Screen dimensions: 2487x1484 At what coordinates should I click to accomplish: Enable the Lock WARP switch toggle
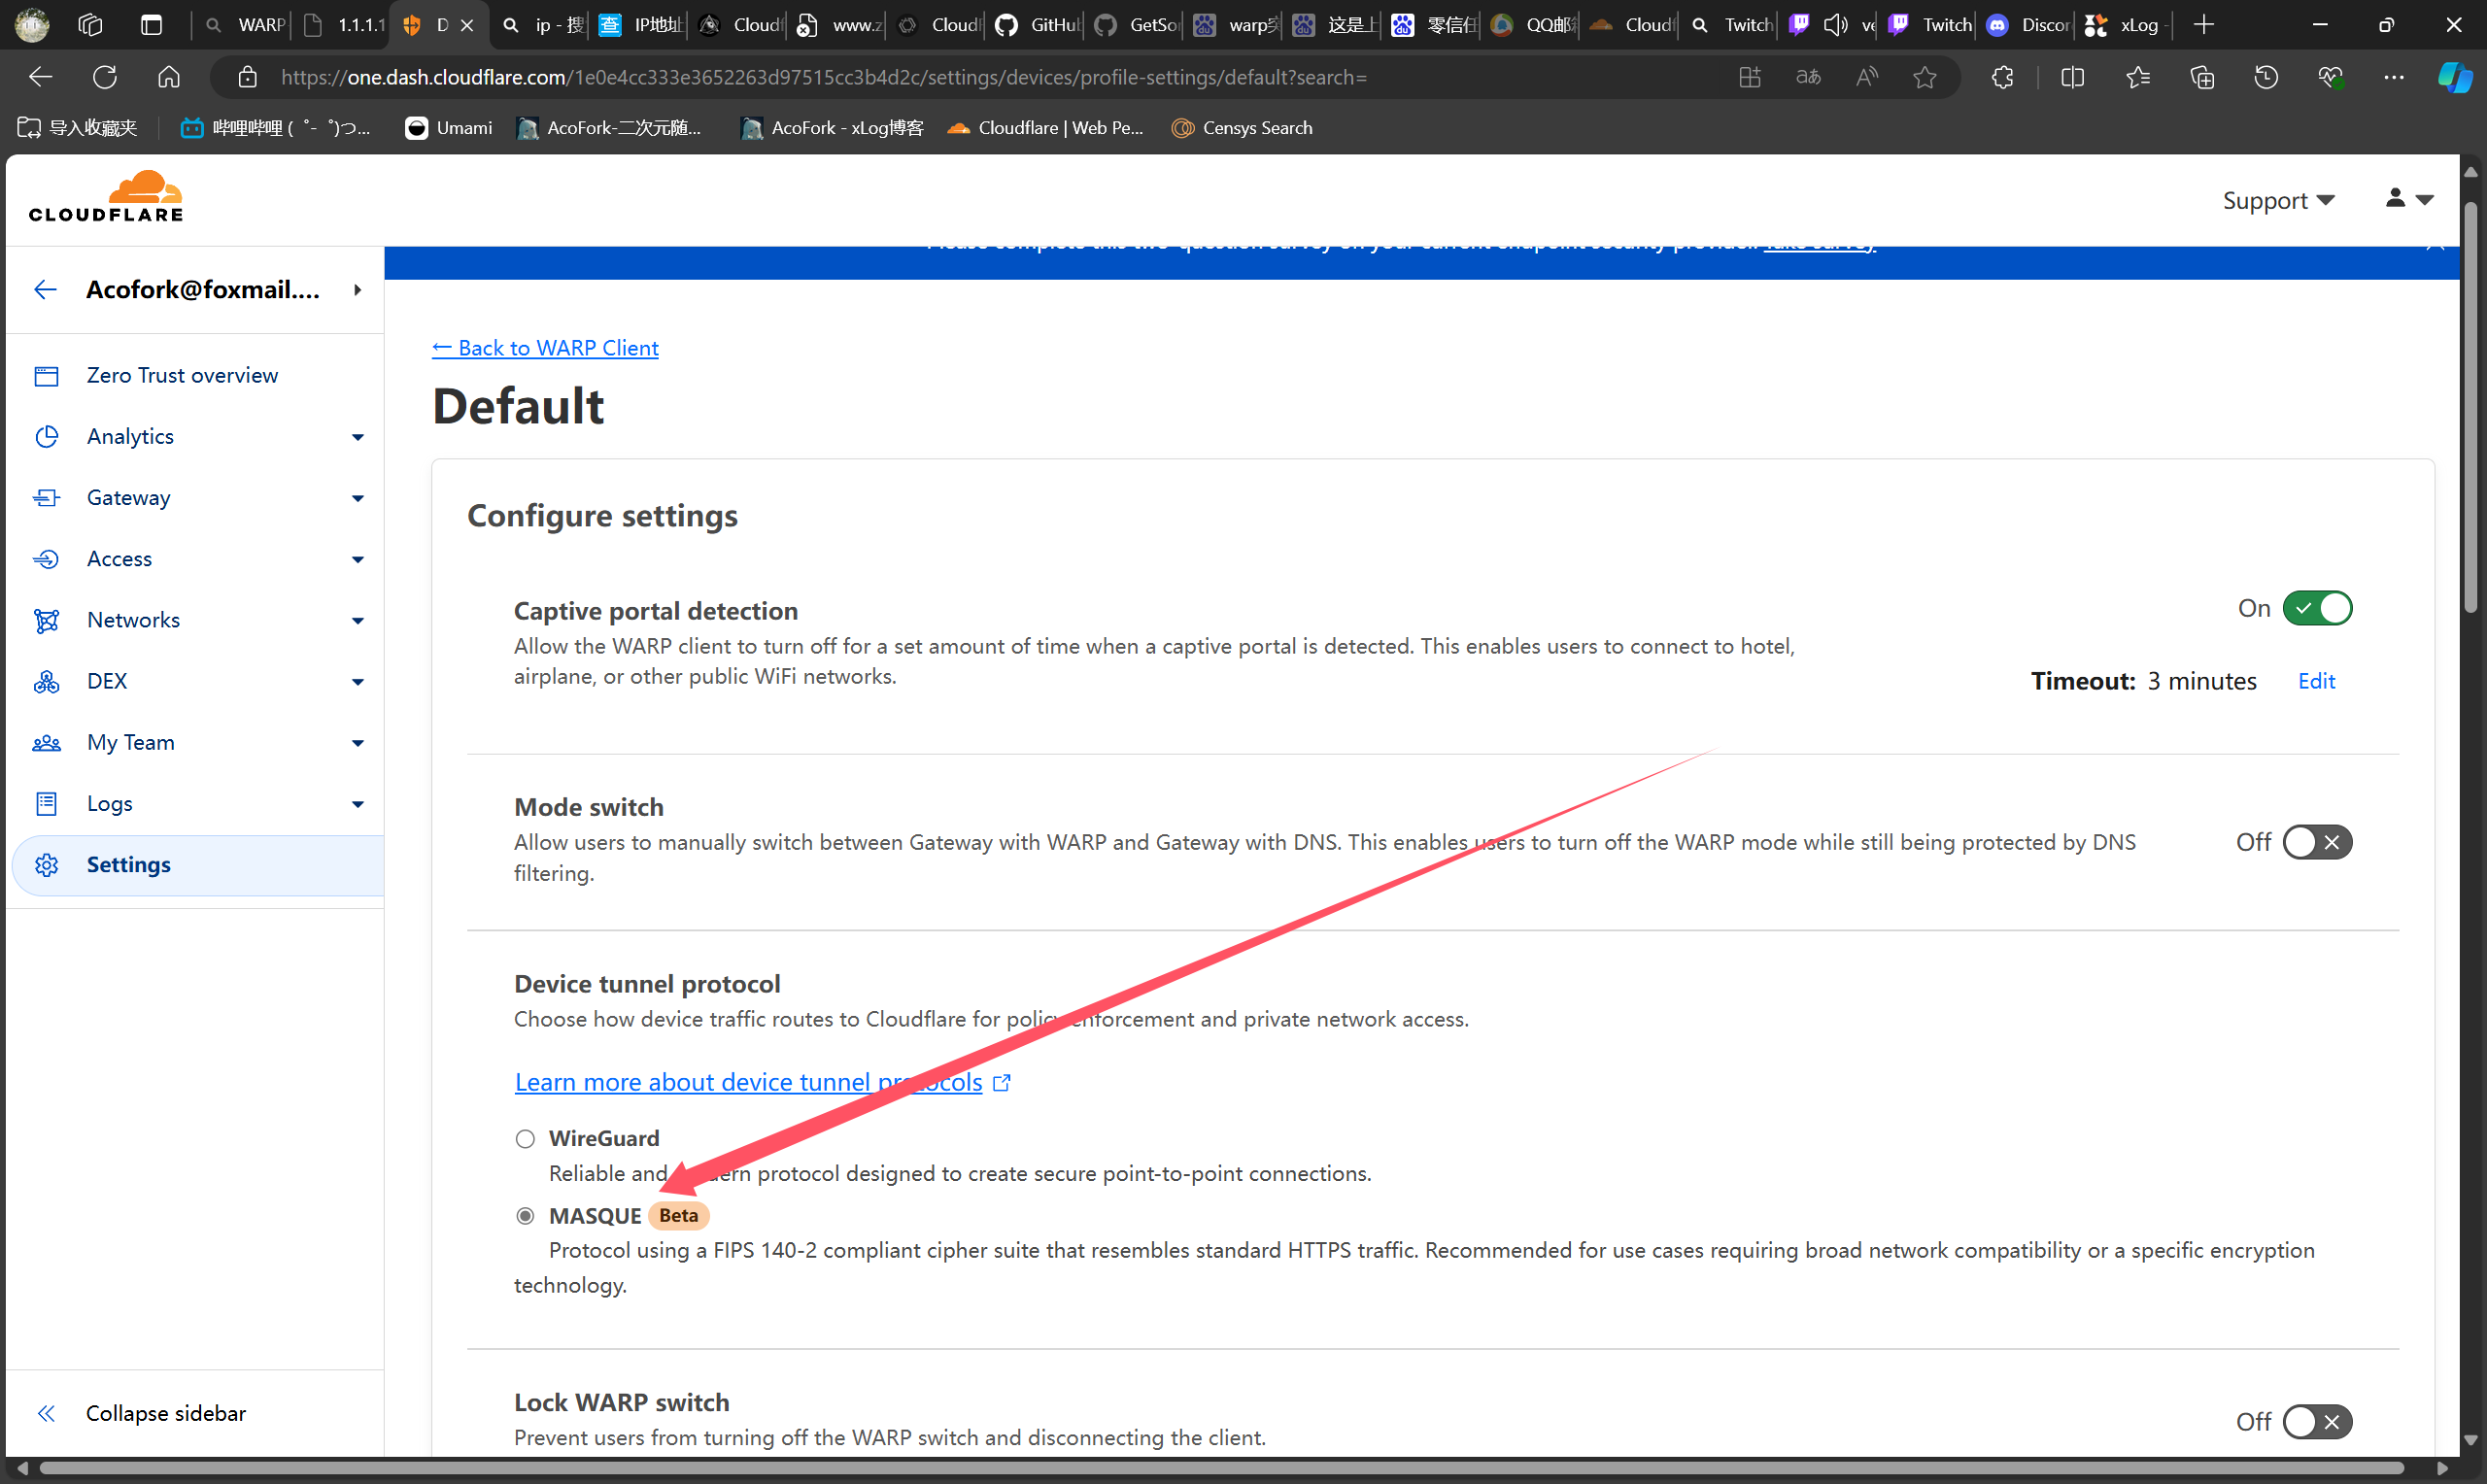point(2318,1423)
